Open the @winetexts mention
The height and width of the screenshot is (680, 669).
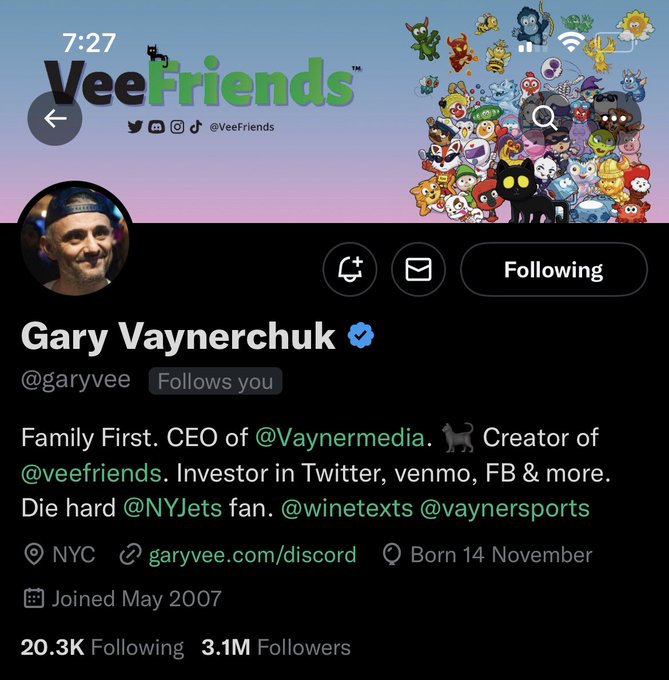(347, 508)
